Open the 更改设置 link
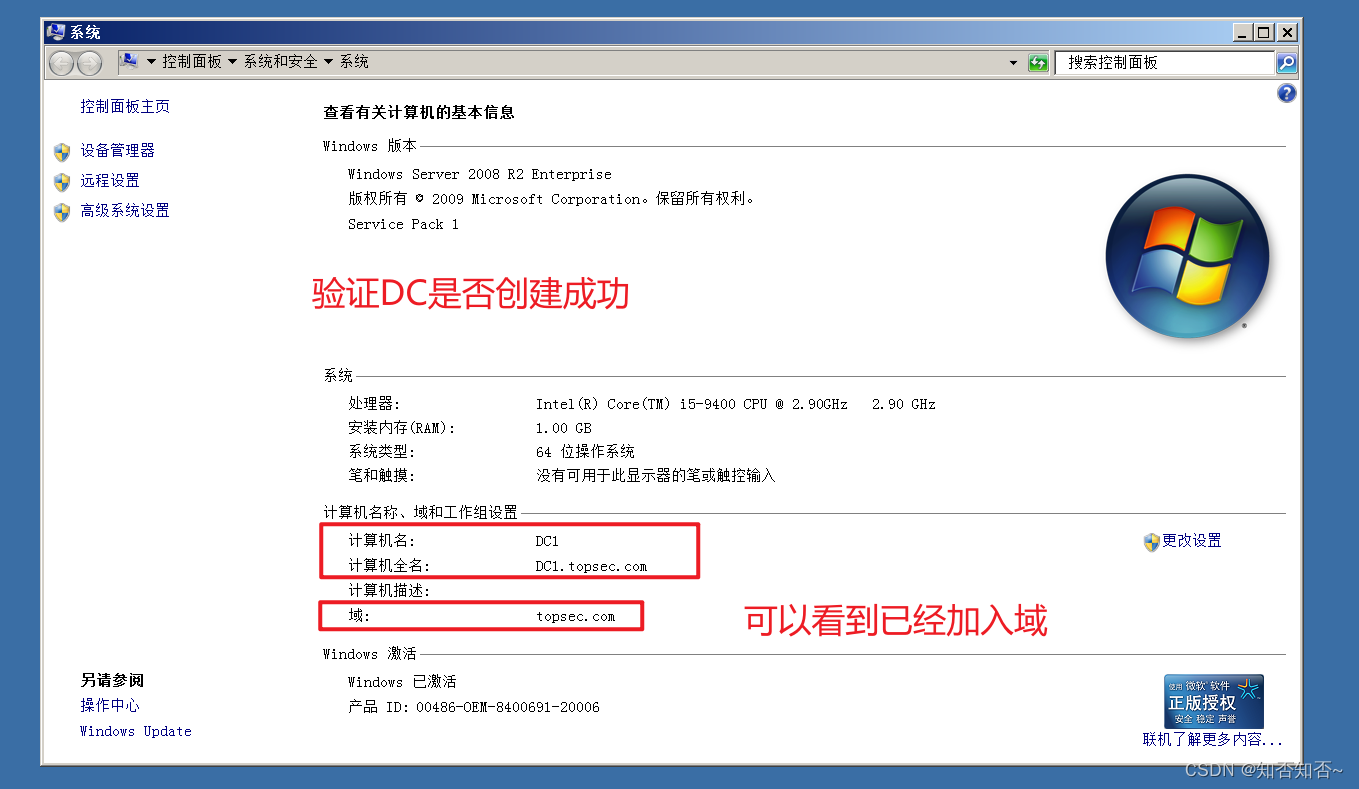The width and height of the screenshot is (1359, 789). [x=1192, y=540]
